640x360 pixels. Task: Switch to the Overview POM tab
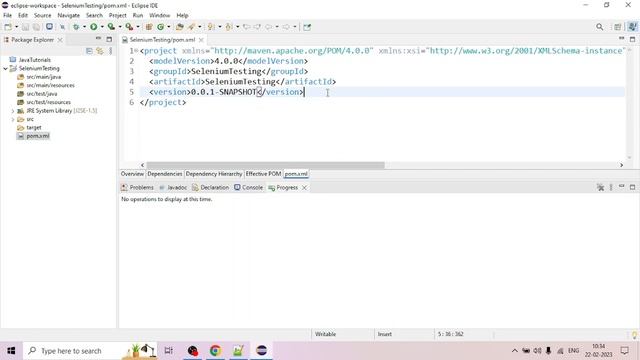click(x=132, y=174)
